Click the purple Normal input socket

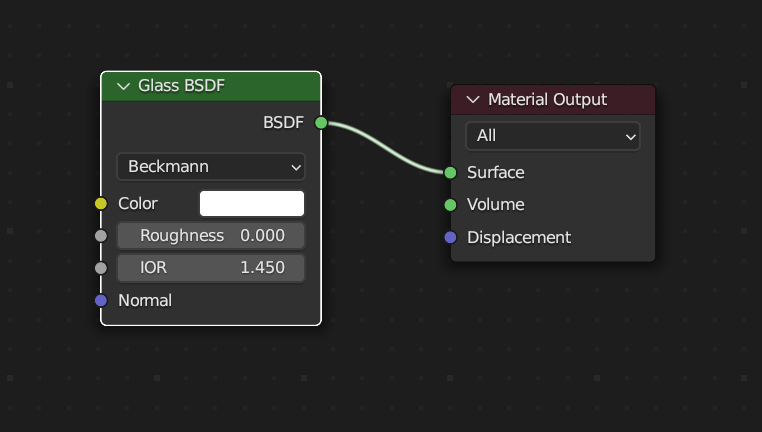[100, 300]
